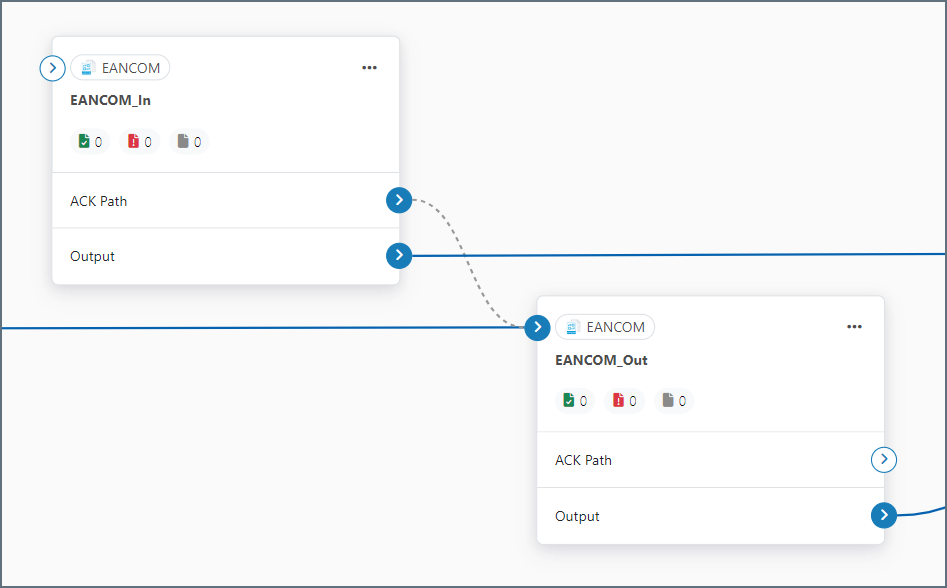Click the EANCOM_In ACK Path output port
The image size is (947, 588).
click(x=399, y=201)
